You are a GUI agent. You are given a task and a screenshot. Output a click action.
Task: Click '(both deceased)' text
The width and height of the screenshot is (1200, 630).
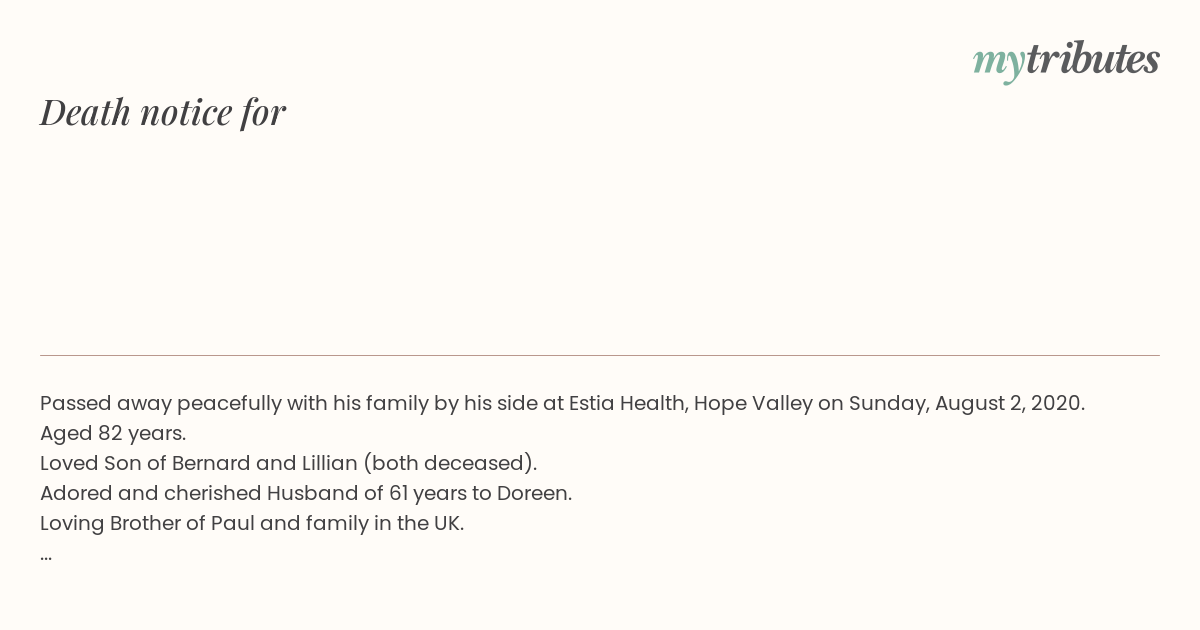coord(450,463)
